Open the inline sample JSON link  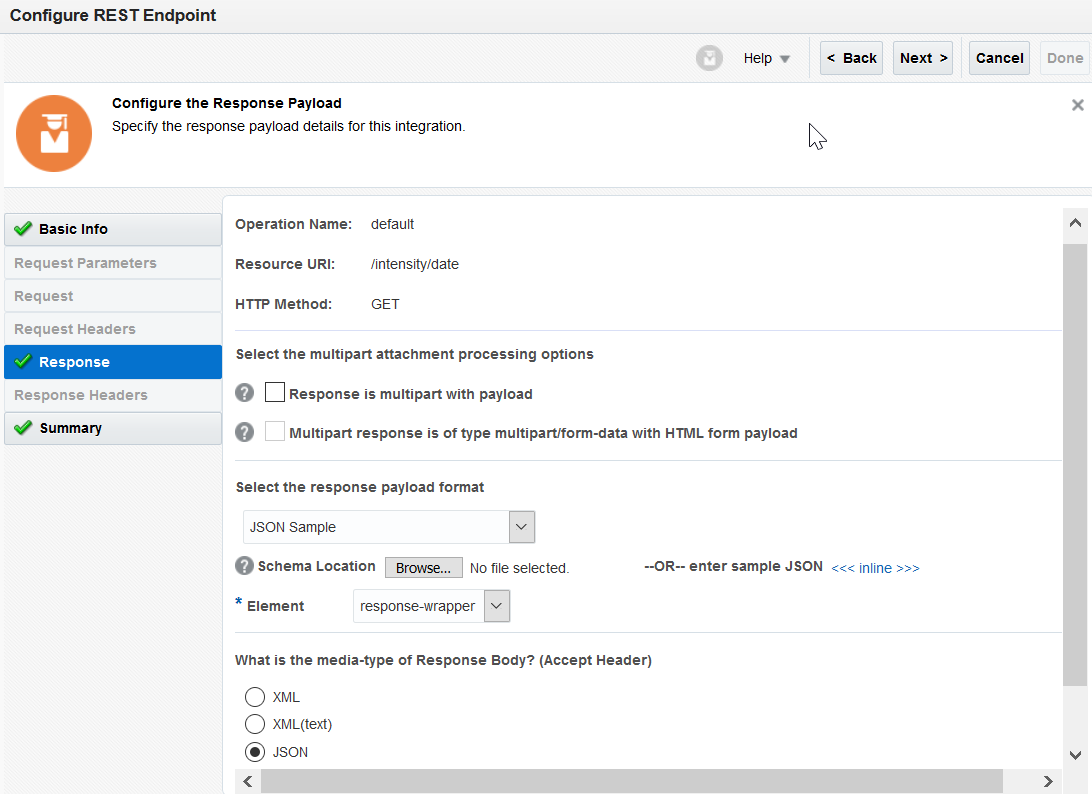pyautogui.click(x=875, y=568)
